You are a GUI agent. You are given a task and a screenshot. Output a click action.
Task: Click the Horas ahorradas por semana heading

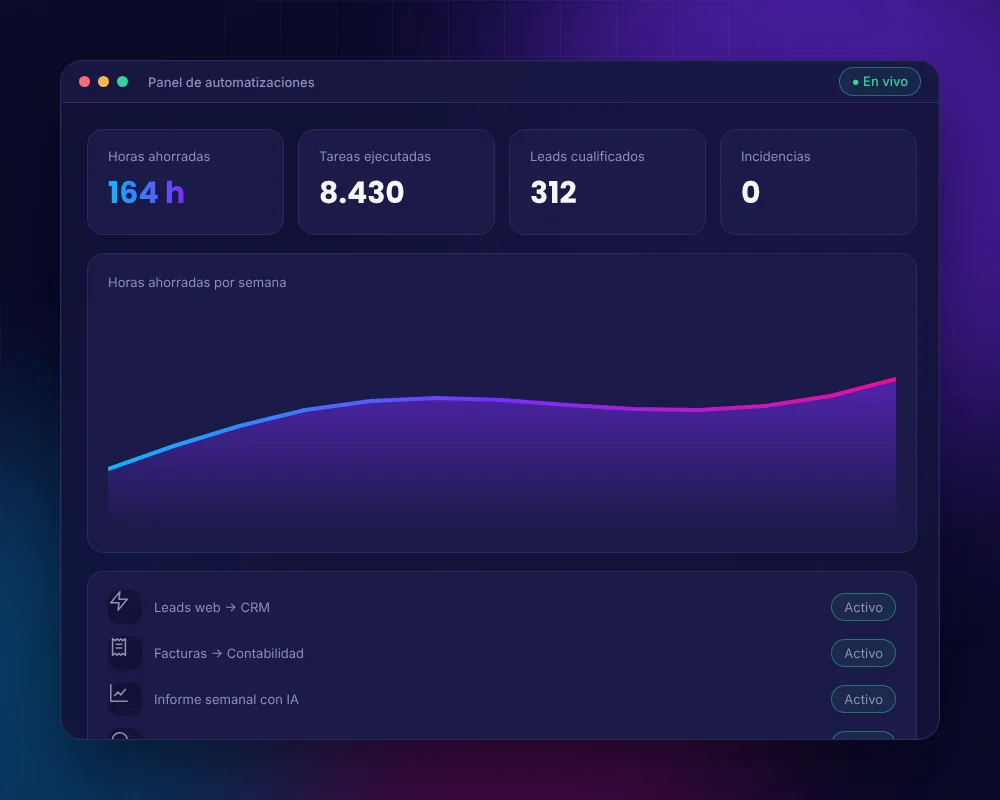tap(197, 283)
